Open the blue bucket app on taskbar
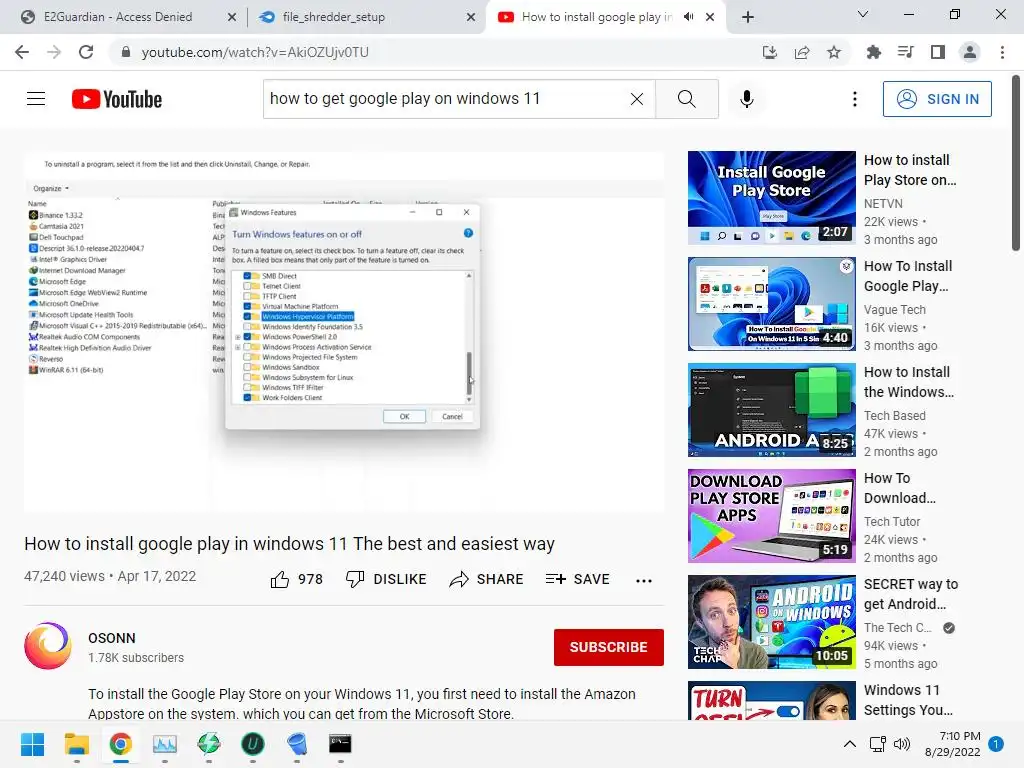Viewport: 1024px width, 768px height. click(296, 744)
